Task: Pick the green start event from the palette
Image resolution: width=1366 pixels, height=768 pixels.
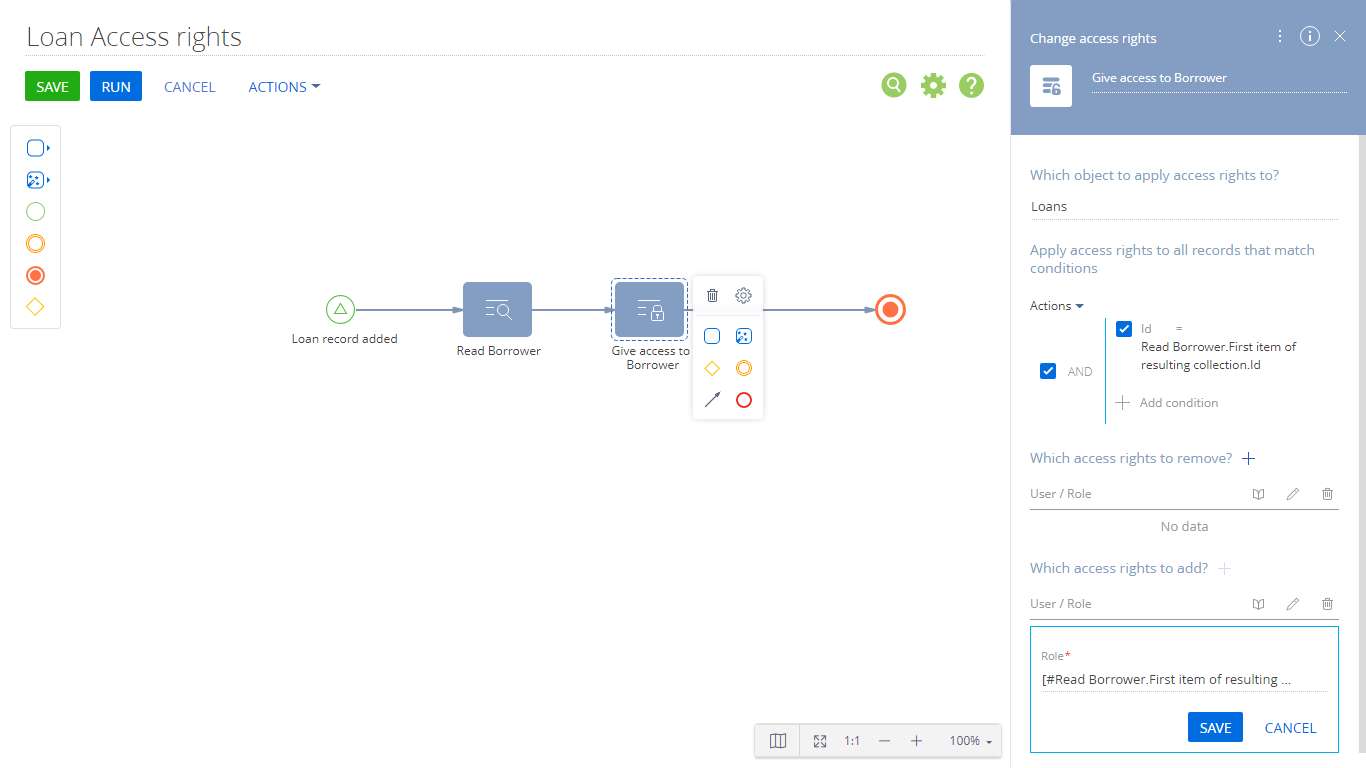Action: pyautogui.click(x=35, y=212)
